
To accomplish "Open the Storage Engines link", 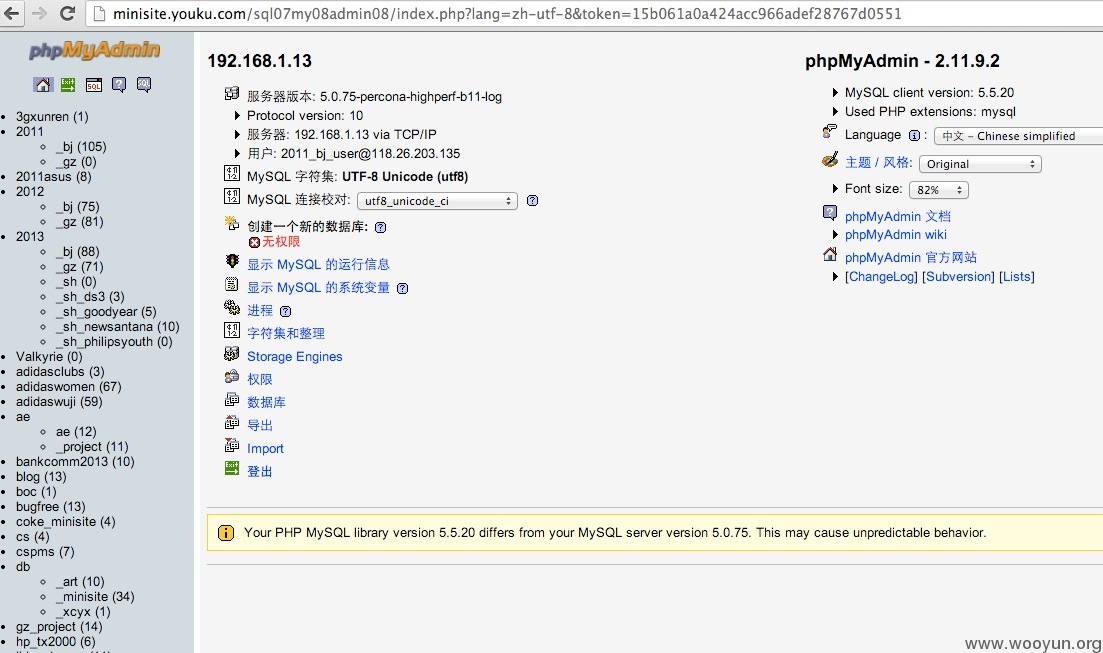I will pyautogui.click(x=295, y=357).
